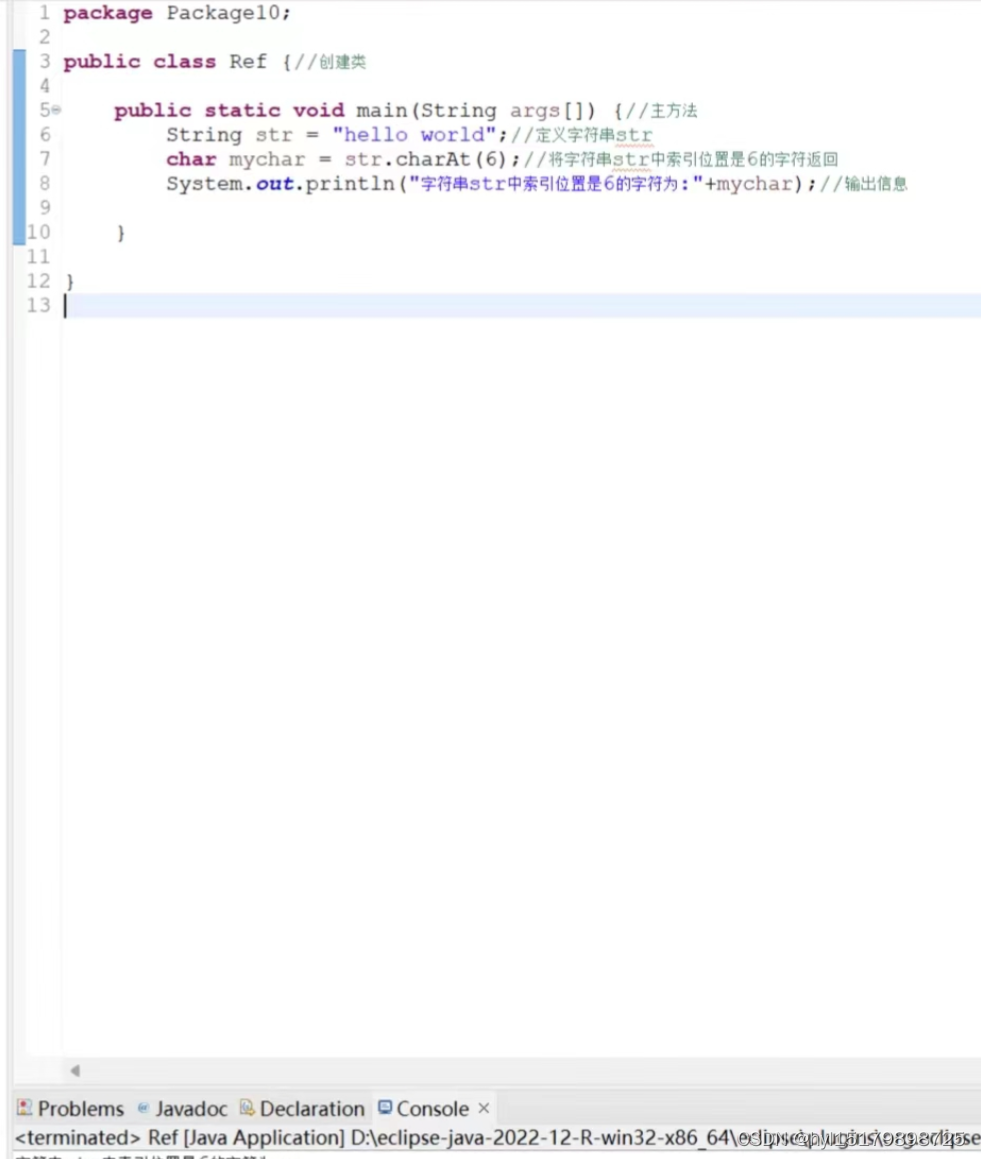Click the class name 'Ref' on line 3

248,61
